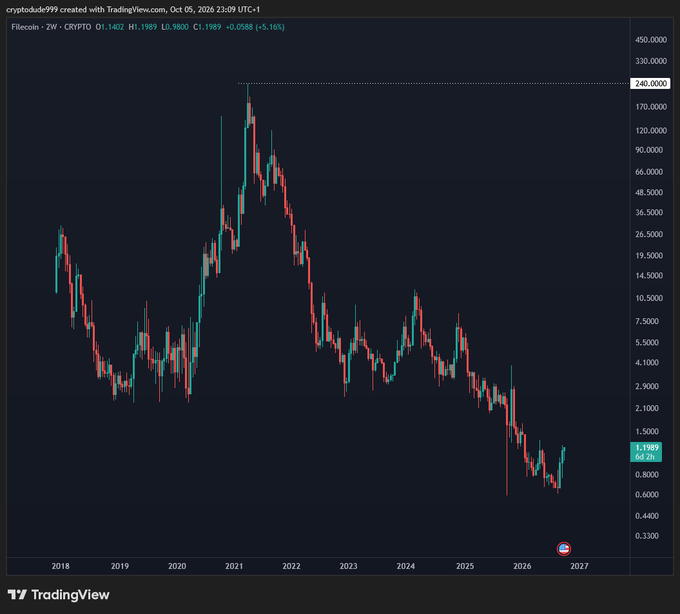
Task: Click the open value O1.1402
Action: pyautogui.click(x=110, y=27)
